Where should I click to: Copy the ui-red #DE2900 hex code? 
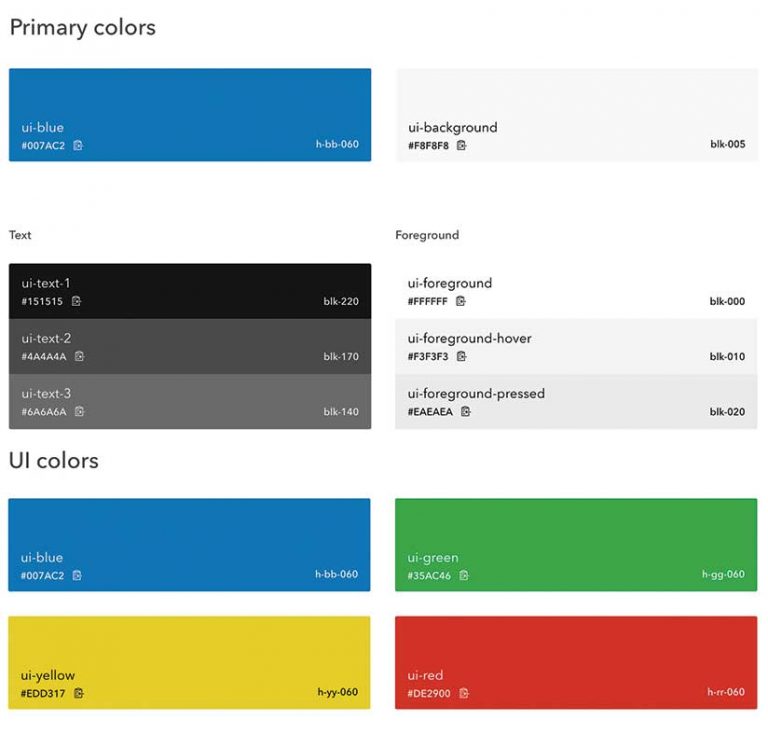pyautogui.click(x=465, y=693)
